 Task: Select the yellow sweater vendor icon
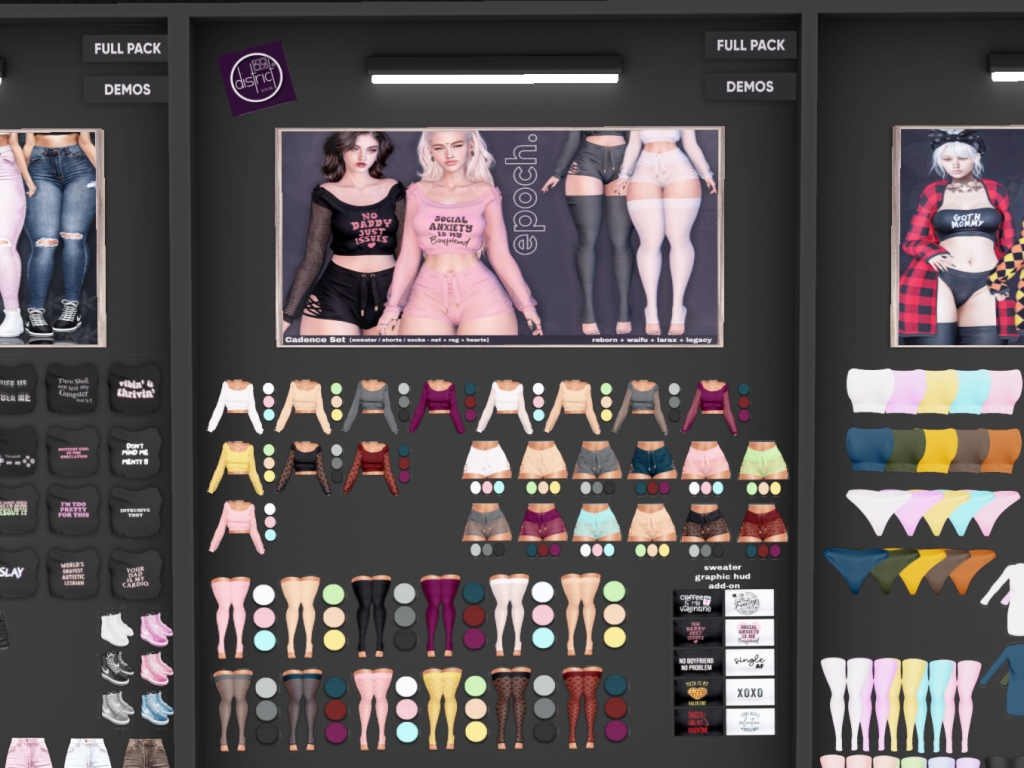click(234, 467)
